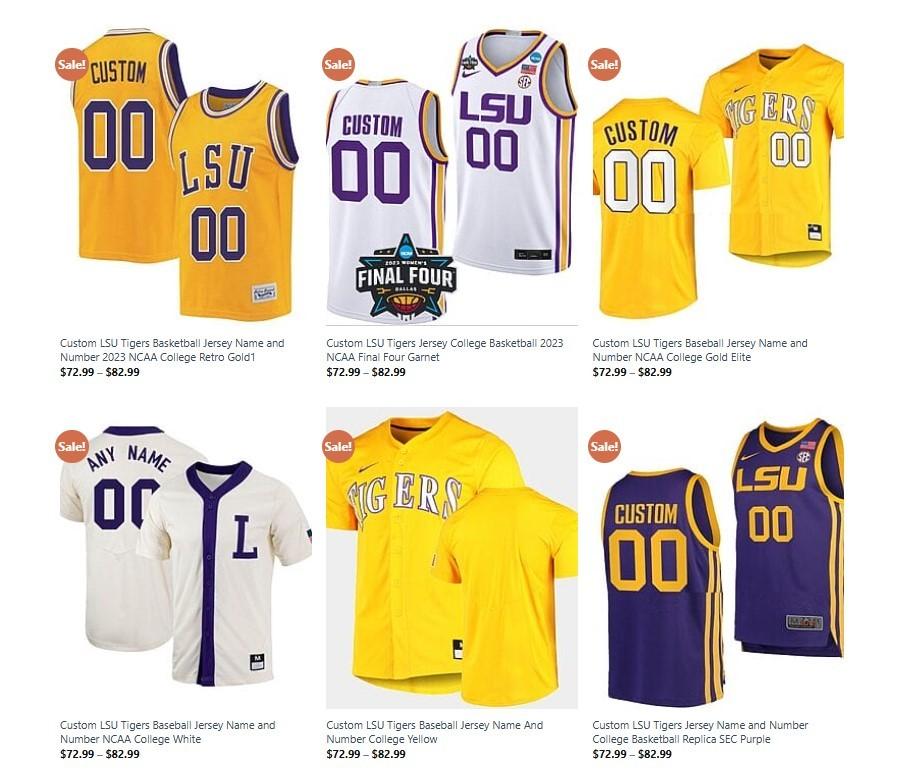Viewport: 905px width, 784px height.
Task: Open Basketball Replica SEC Purple link
Action: (700, 732)
